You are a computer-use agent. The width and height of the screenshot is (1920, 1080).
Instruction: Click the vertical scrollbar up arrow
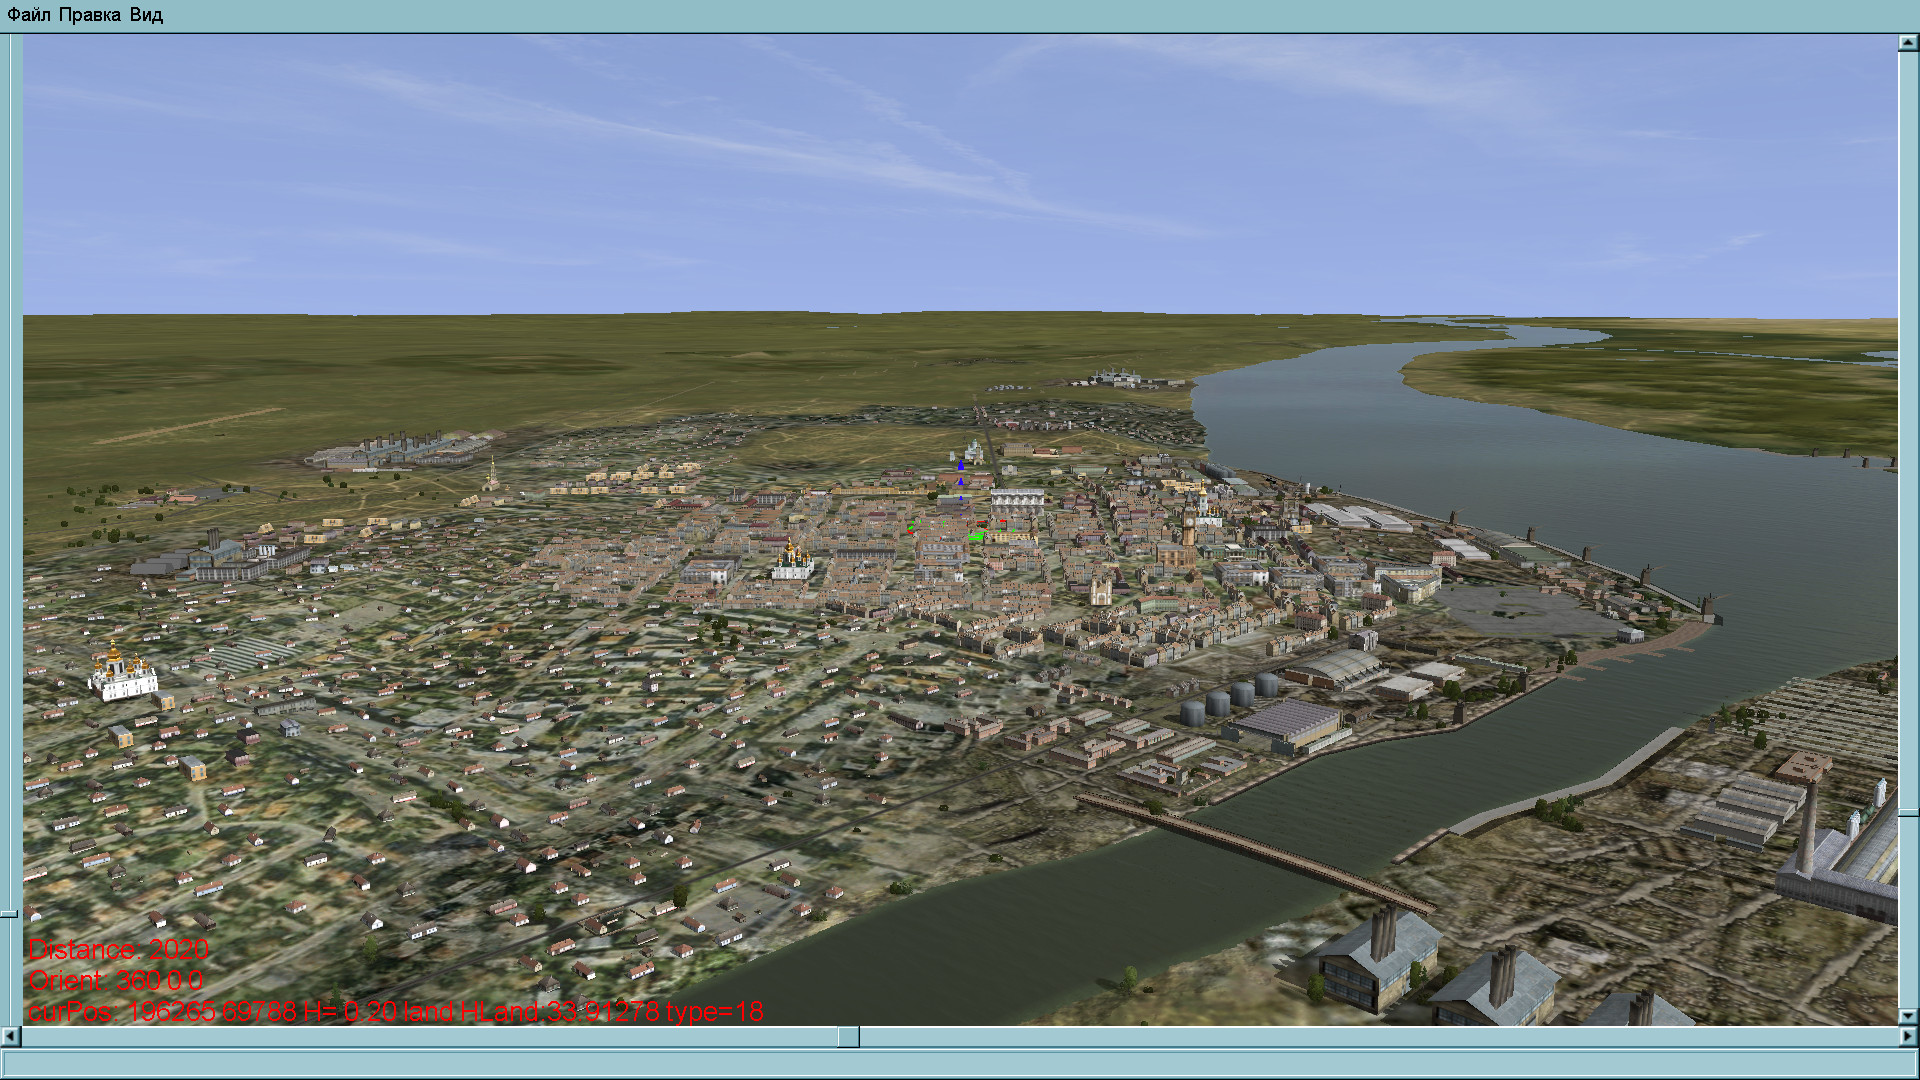[1908, 43]
